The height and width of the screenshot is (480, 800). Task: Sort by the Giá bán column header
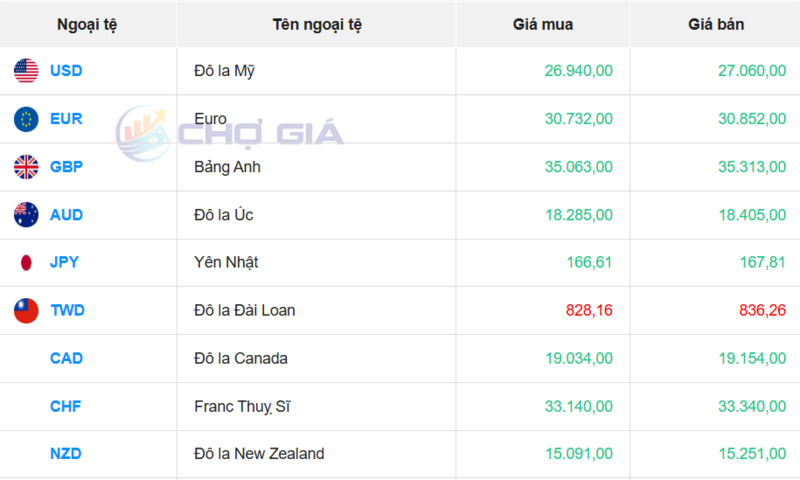point(716,24)
